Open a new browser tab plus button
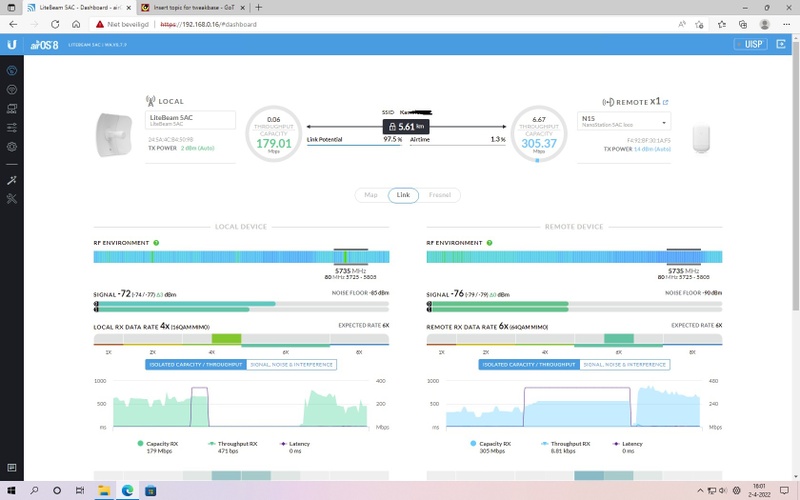This screenshot has width=800, height=500. [x=258, y=7]
